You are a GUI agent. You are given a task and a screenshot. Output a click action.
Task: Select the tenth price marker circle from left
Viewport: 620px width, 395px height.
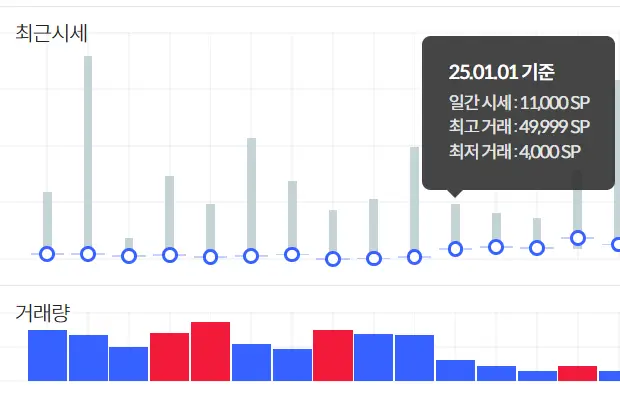pos(414,257)
